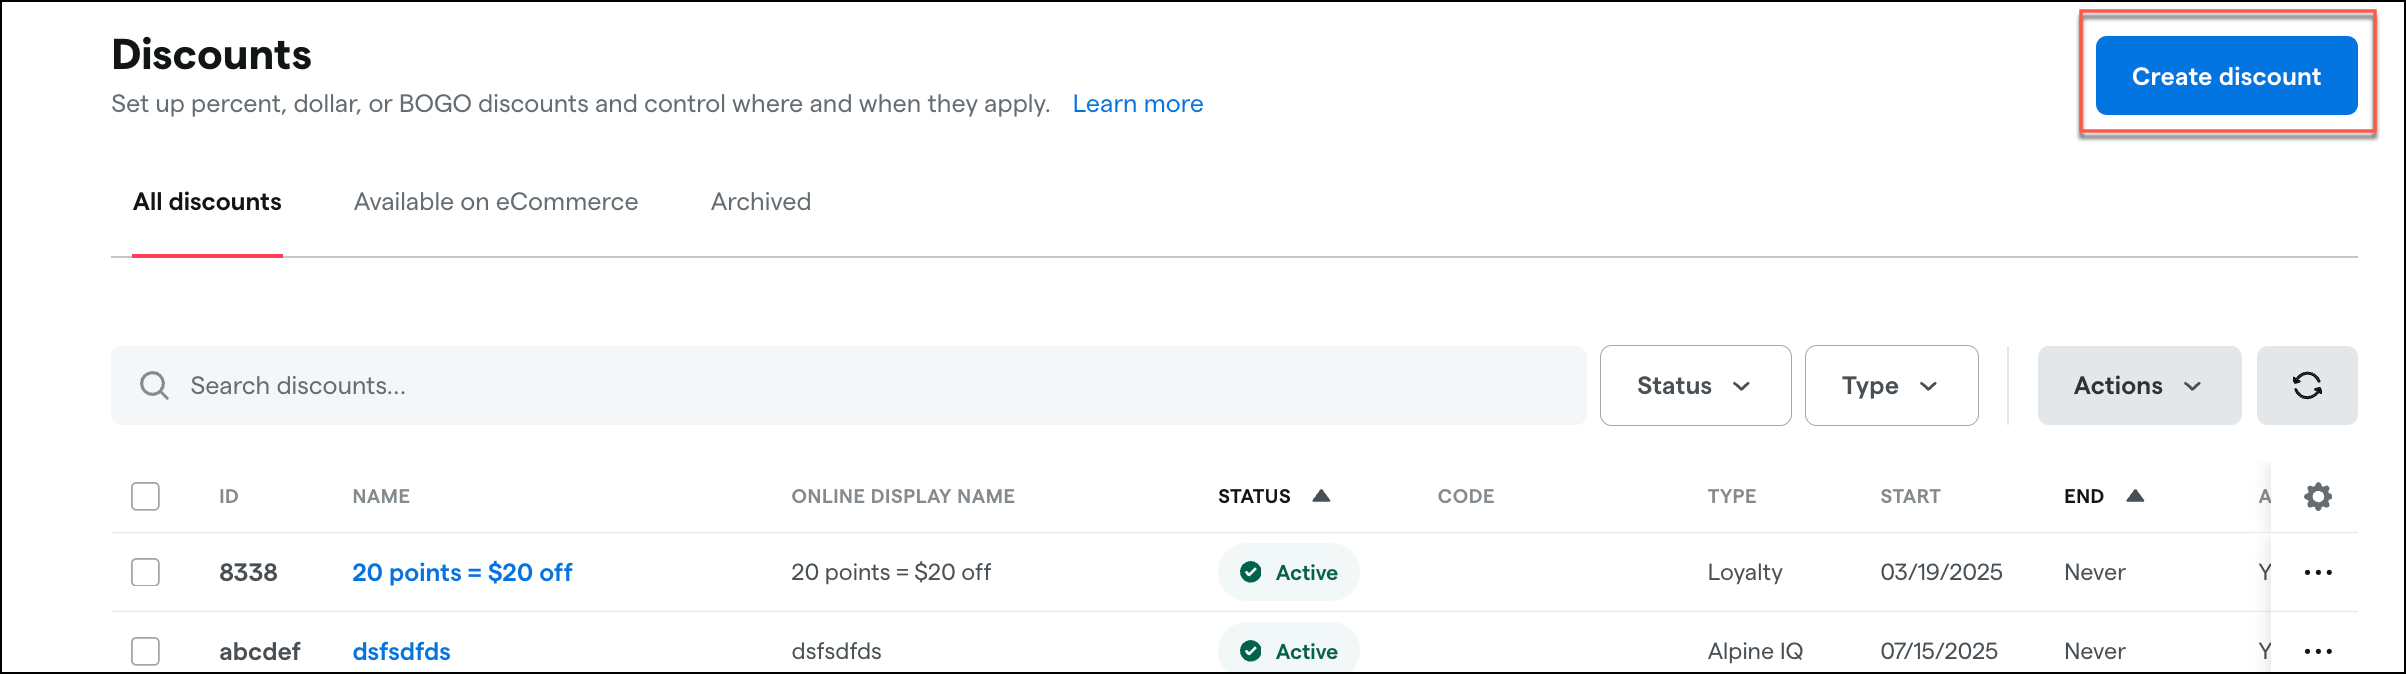Viewport: 2406px width, 674px height.
Task: Sort by Status column arrow
Action: click(x=1321, y=496)
